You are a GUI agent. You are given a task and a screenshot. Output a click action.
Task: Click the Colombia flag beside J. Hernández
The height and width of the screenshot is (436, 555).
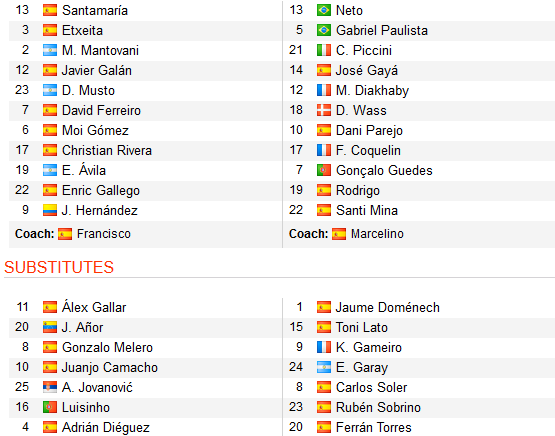tap(50, 210)
